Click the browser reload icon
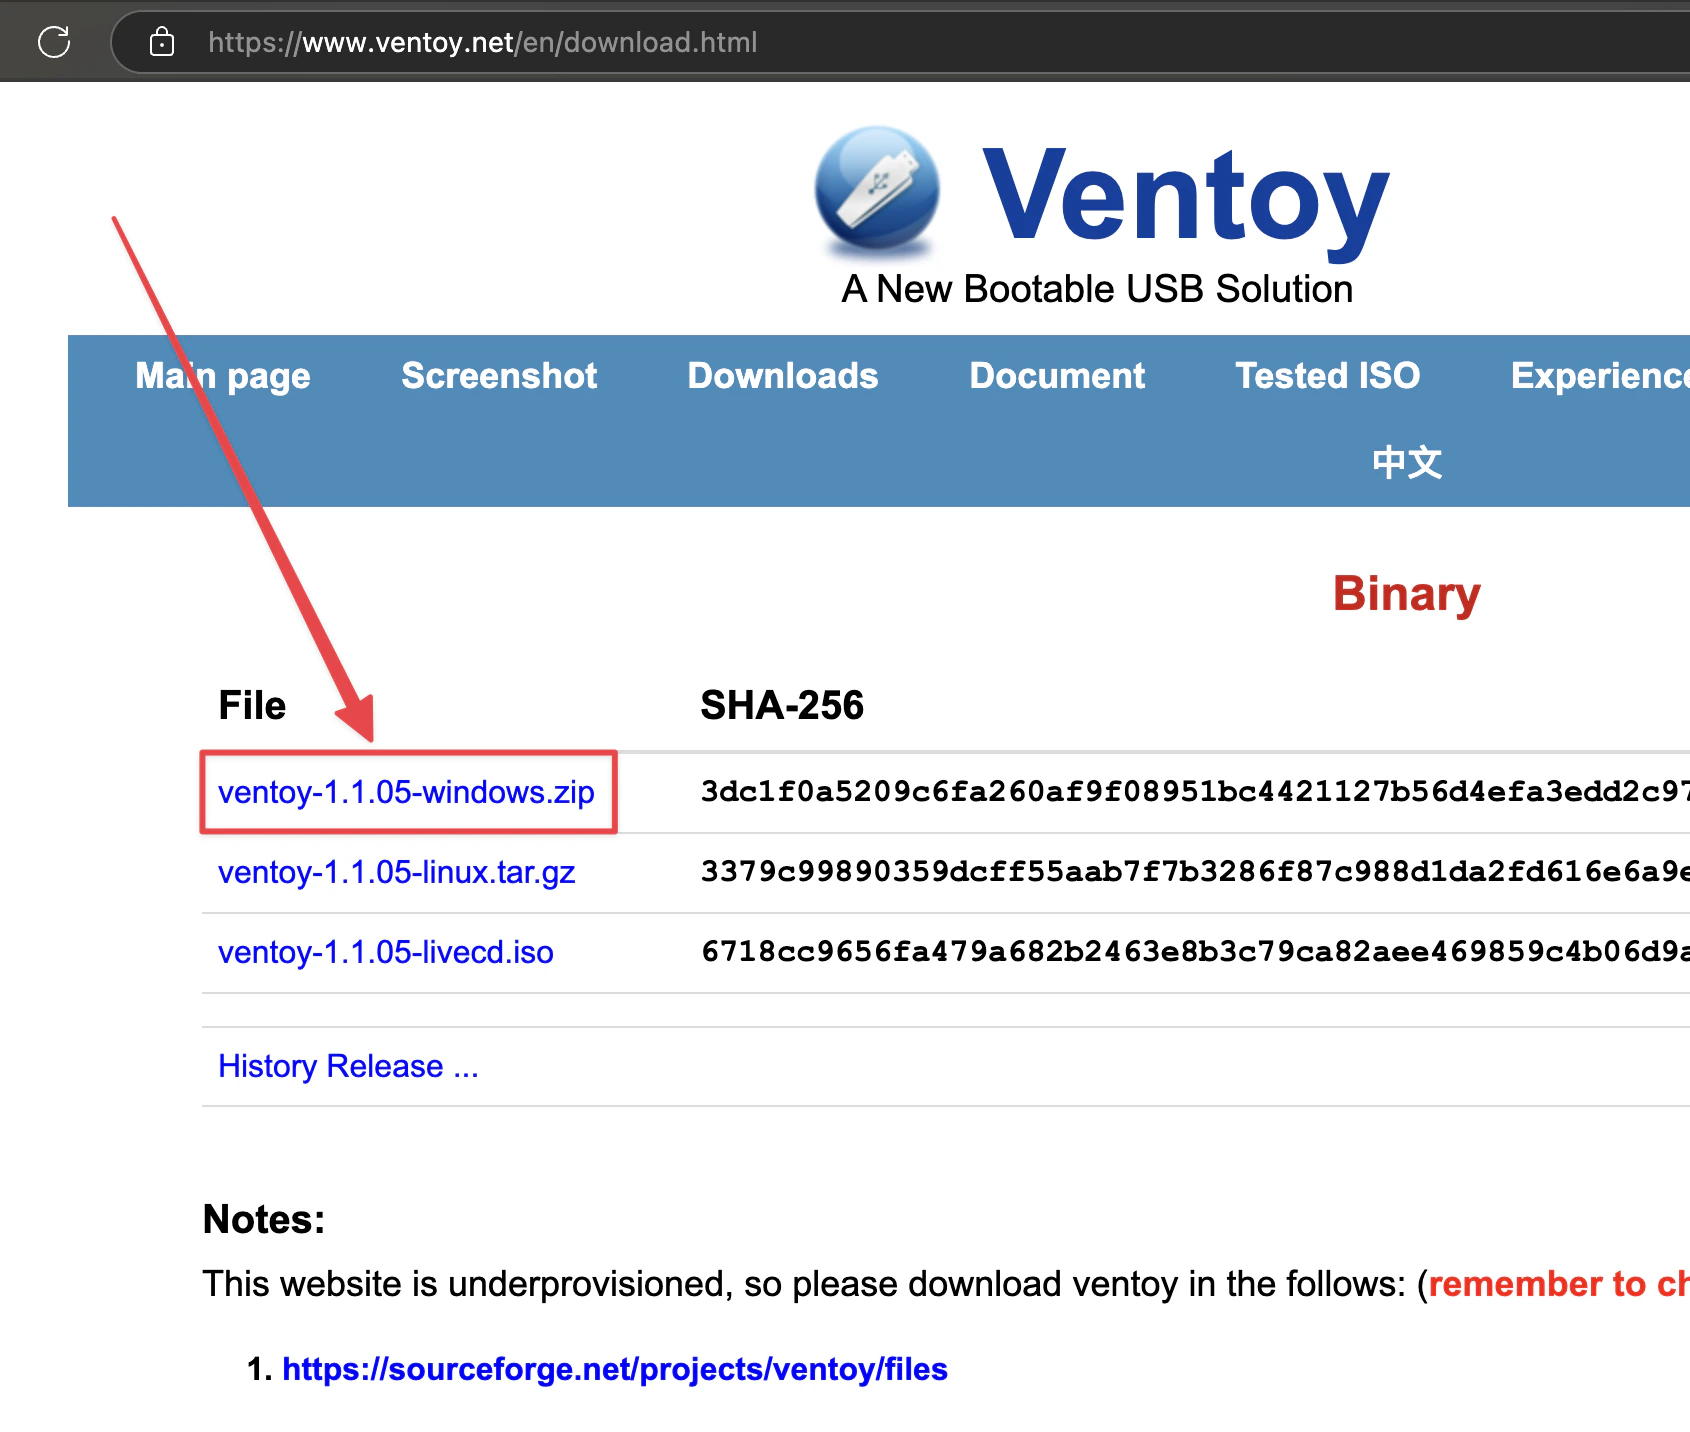The width and height of the screenshot is (1690, 1432). (x=54, y=42)
